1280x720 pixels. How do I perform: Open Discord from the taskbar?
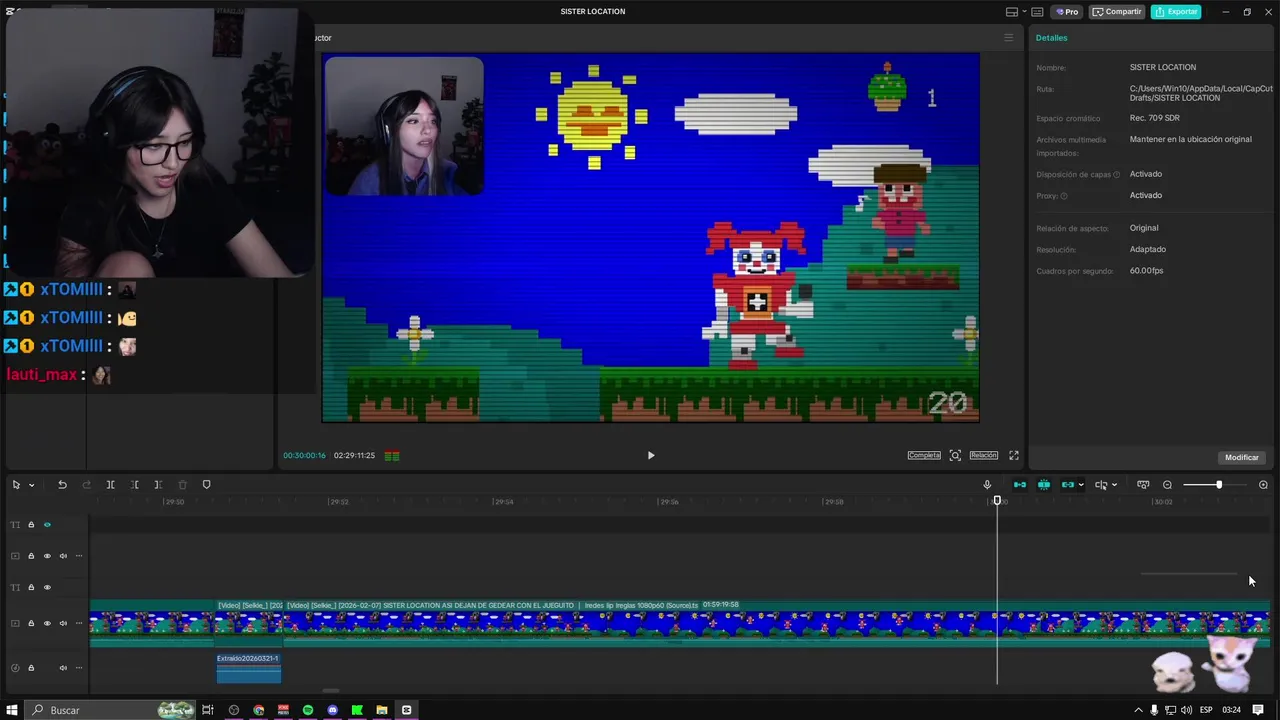333,710
